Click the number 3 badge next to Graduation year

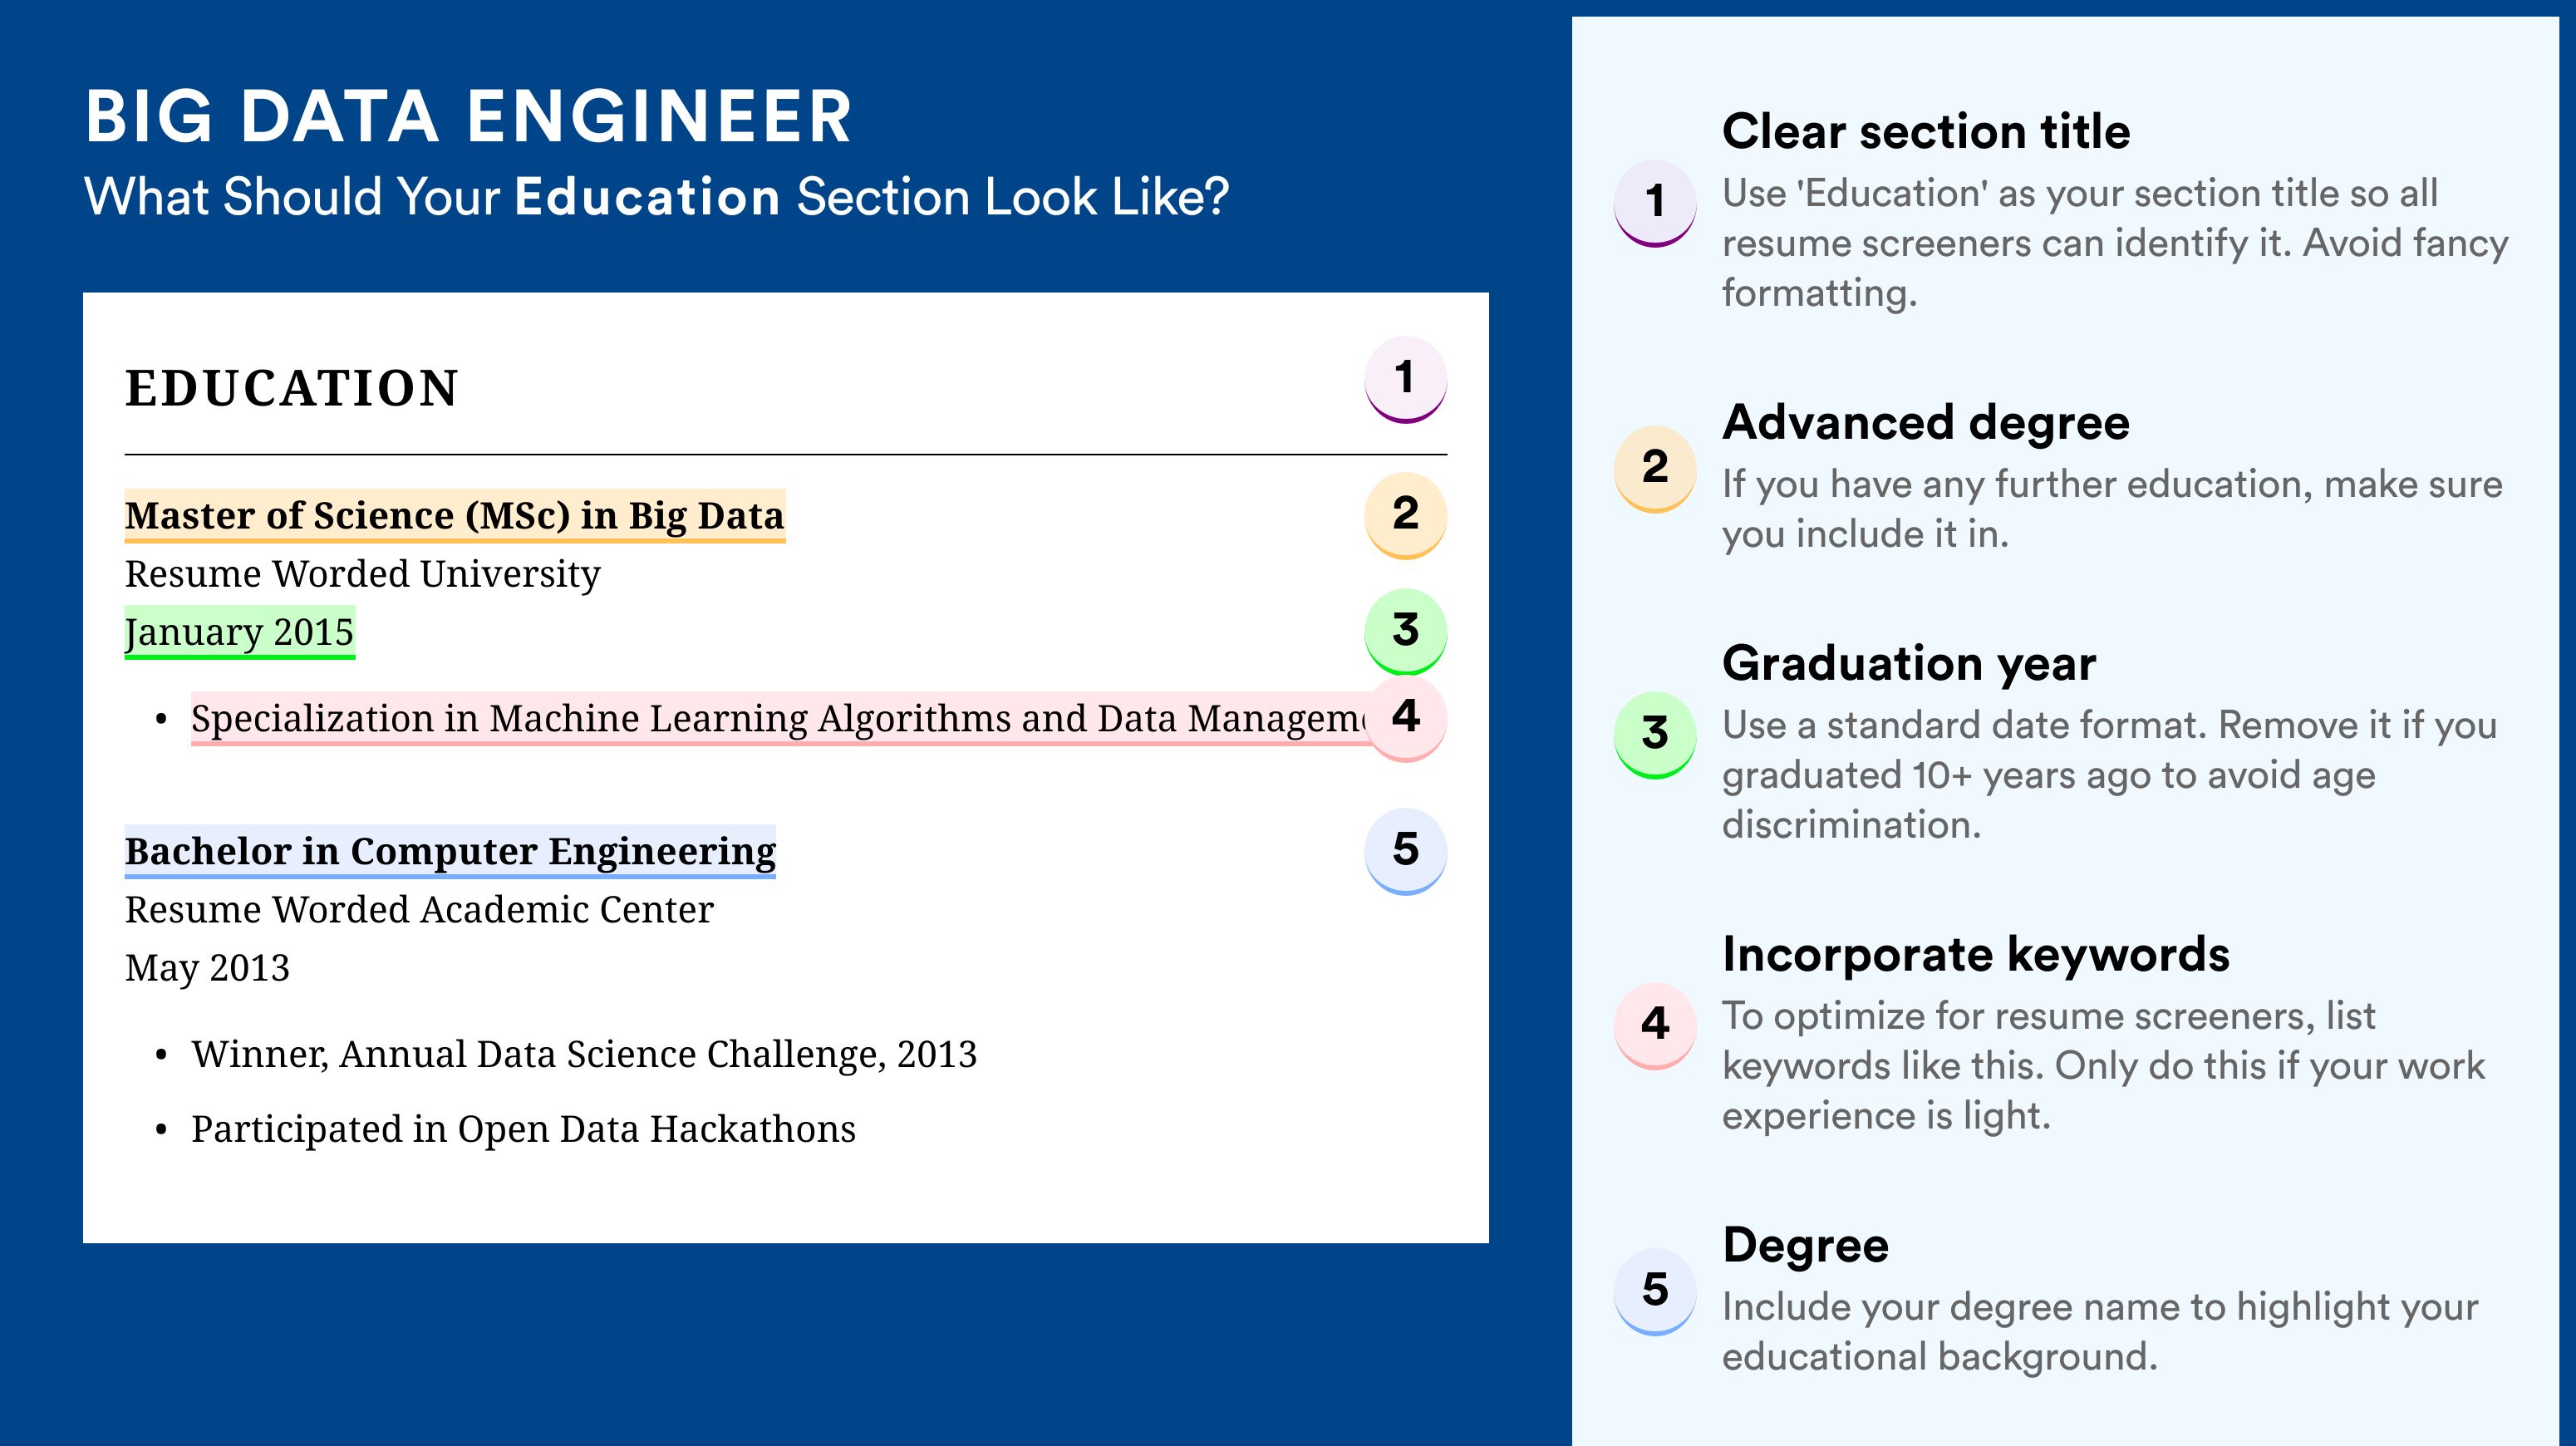(1655, 735)
